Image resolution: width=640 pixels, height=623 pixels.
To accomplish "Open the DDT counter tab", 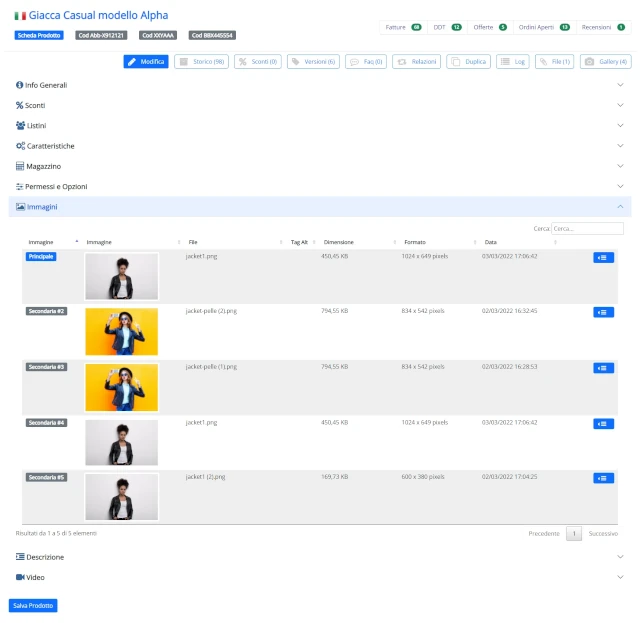I will pos(447,27).
